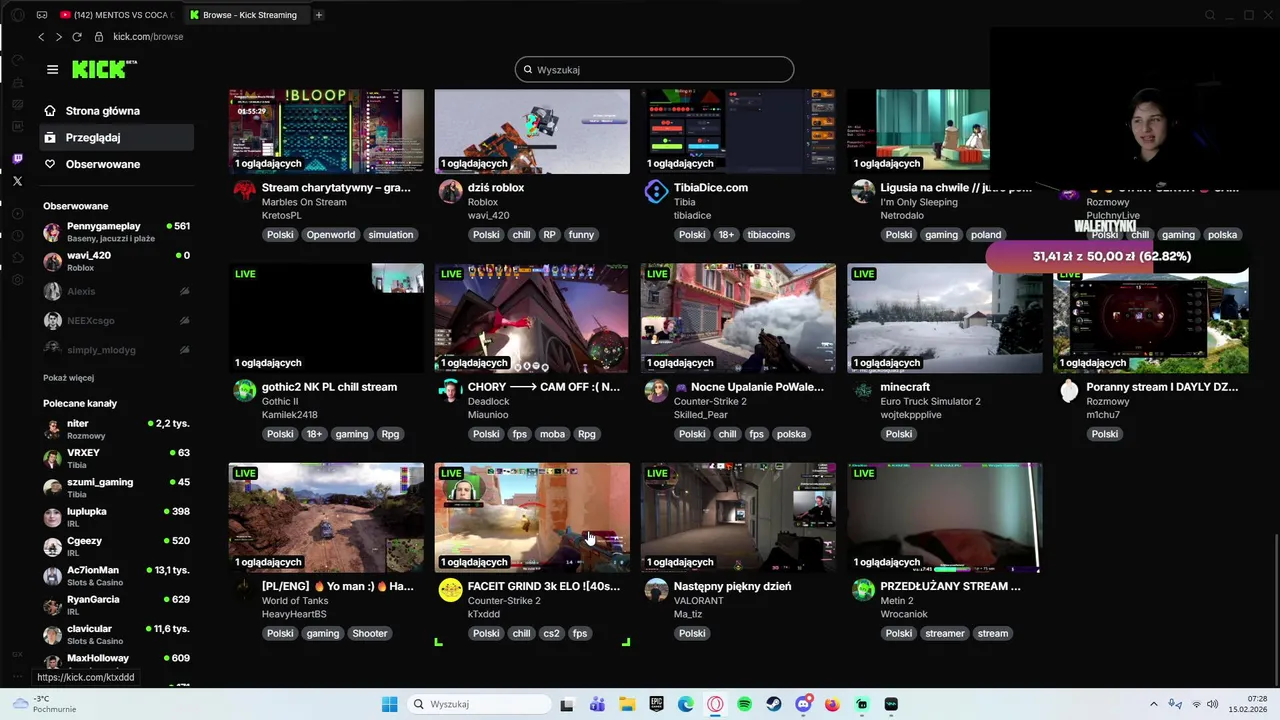Open the minecraft Euro Truck Simulator thumbnail
This screenshot has width=1280, height=720.
point(944,318)
